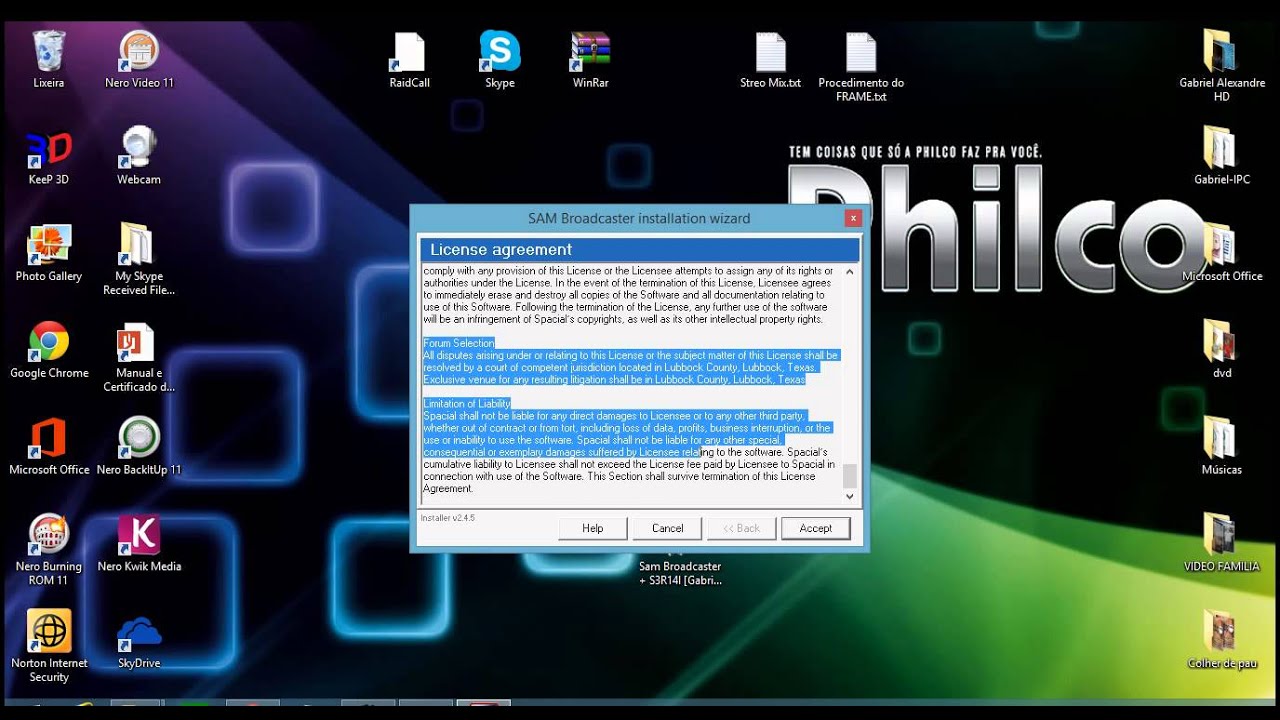Viewport: 1280px width, 720px height.
Task: Open the RaidCall desktop shortcut
Action: 409,58
